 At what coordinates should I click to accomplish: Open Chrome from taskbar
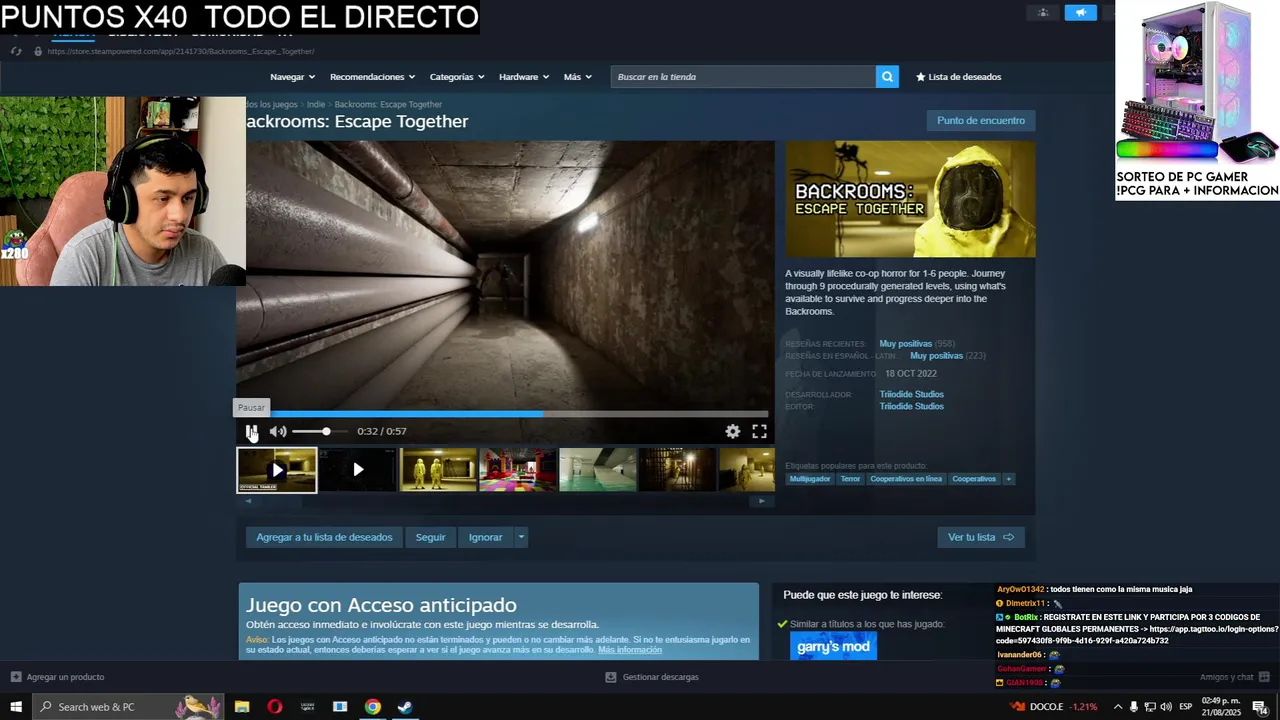(x=372, y=707)
